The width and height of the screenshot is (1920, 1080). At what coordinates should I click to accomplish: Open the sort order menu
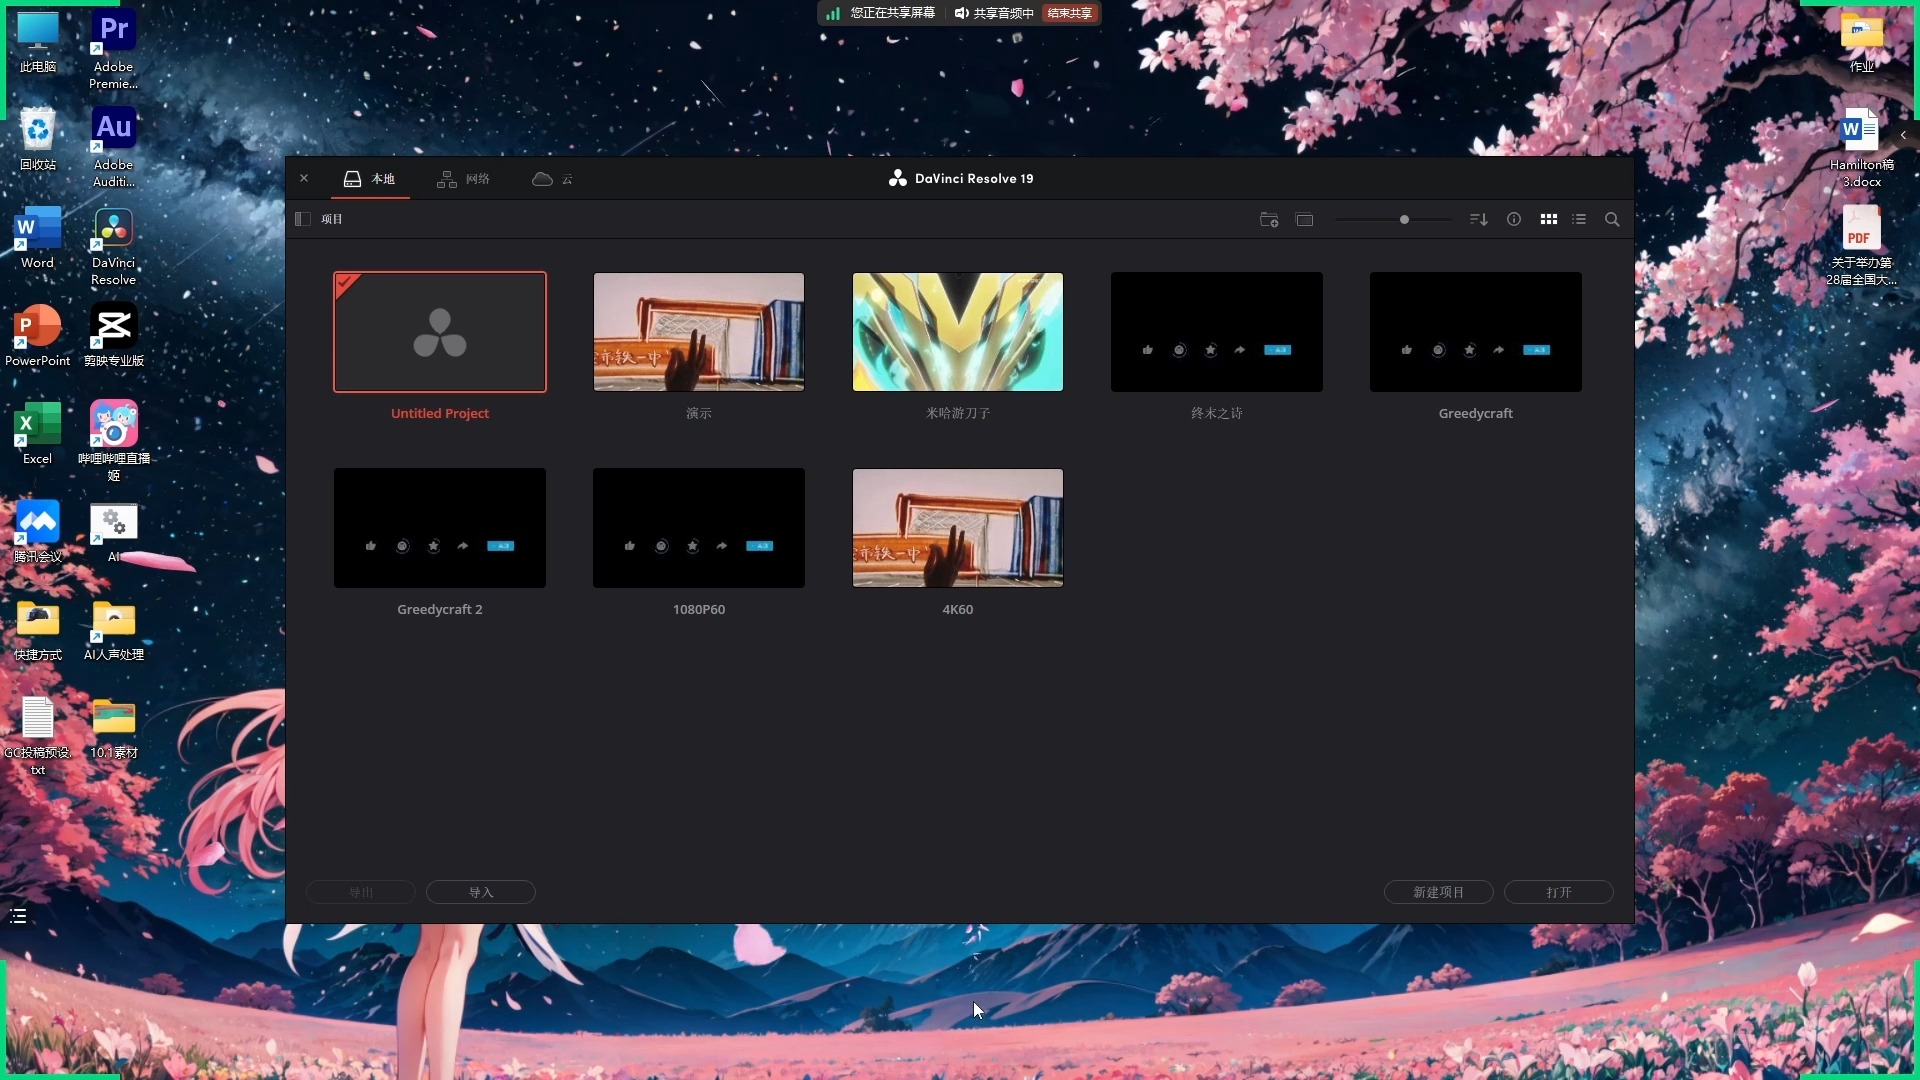[1478, 220]
